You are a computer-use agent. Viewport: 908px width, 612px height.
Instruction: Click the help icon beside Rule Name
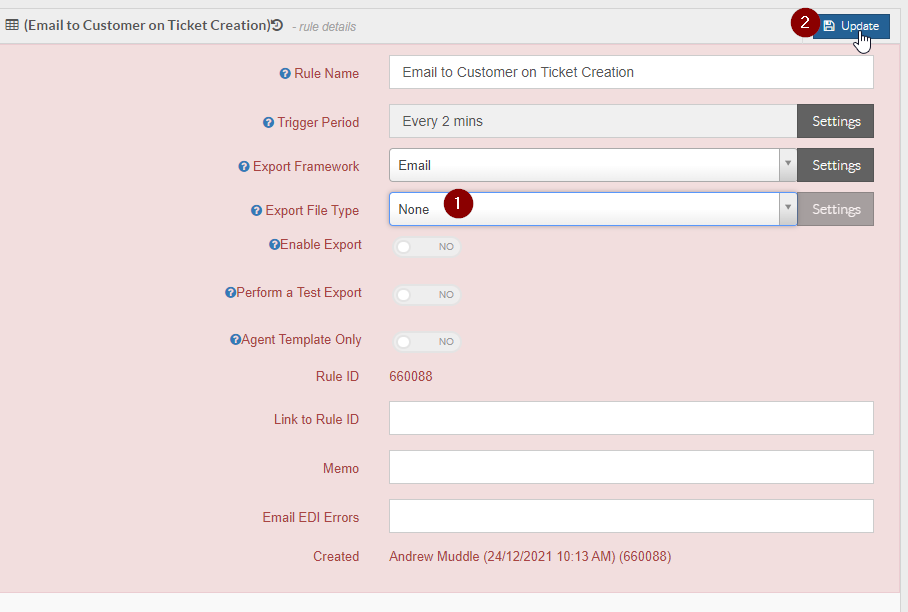[x=285, y=74]
